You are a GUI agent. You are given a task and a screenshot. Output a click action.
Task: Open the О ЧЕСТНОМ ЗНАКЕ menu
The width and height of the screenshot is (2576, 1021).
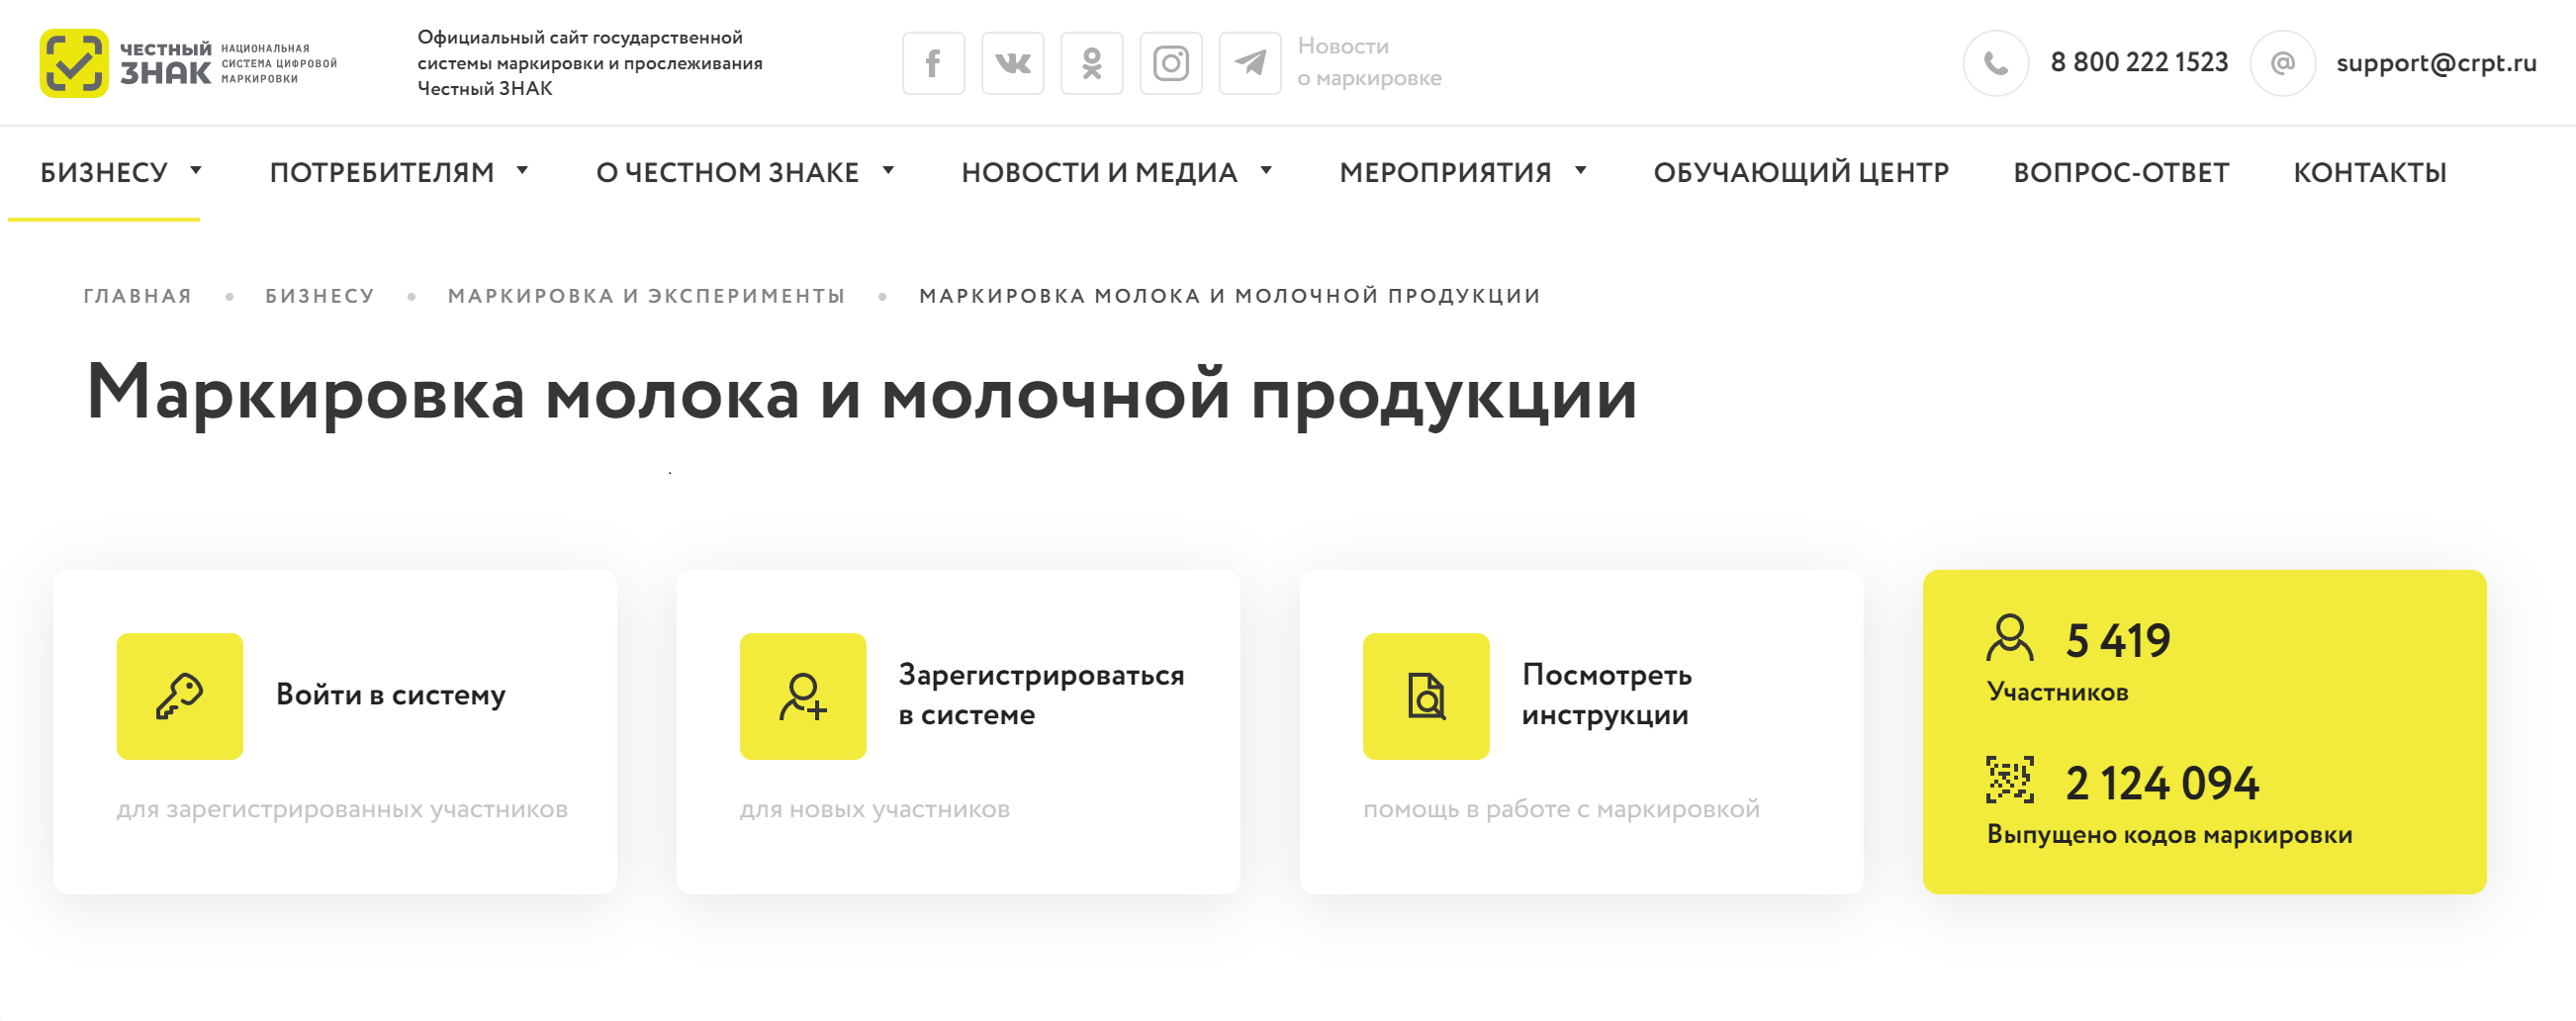tap(727, 172)
